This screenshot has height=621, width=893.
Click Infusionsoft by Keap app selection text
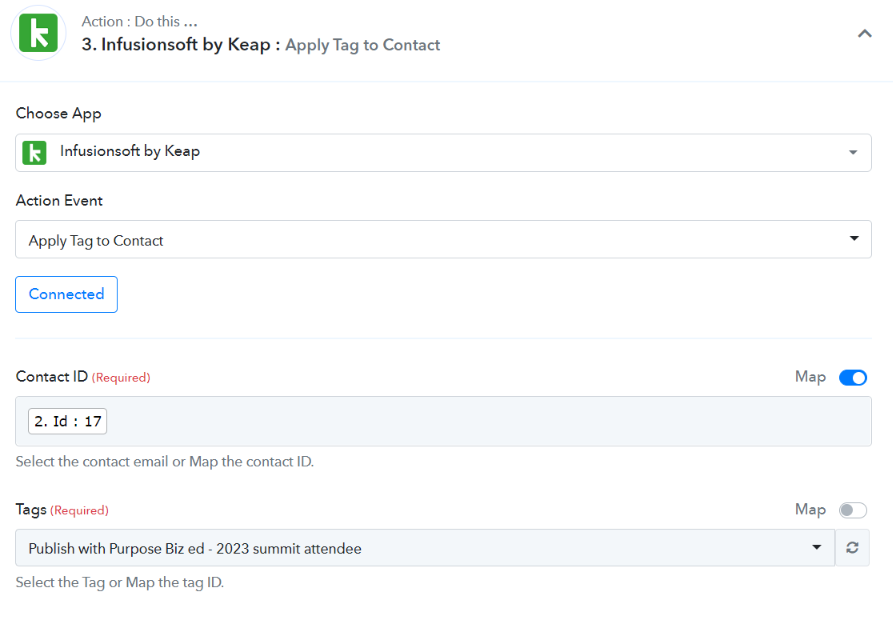(x=130, y=152)
